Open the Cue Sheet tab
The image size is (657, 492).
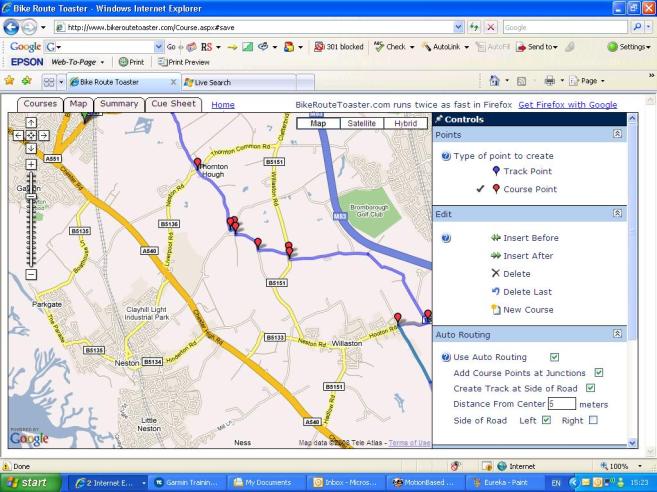173,104
